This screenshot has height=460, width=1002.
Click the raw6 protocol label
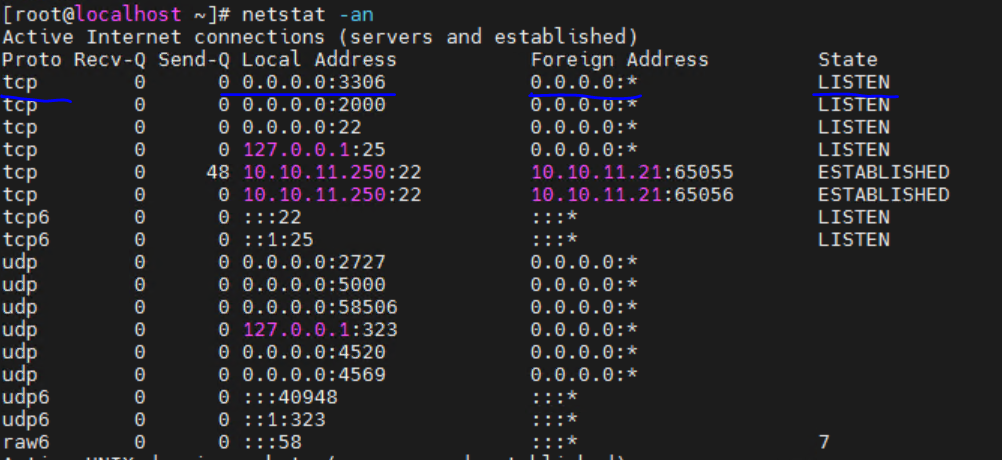pos(25,442)
